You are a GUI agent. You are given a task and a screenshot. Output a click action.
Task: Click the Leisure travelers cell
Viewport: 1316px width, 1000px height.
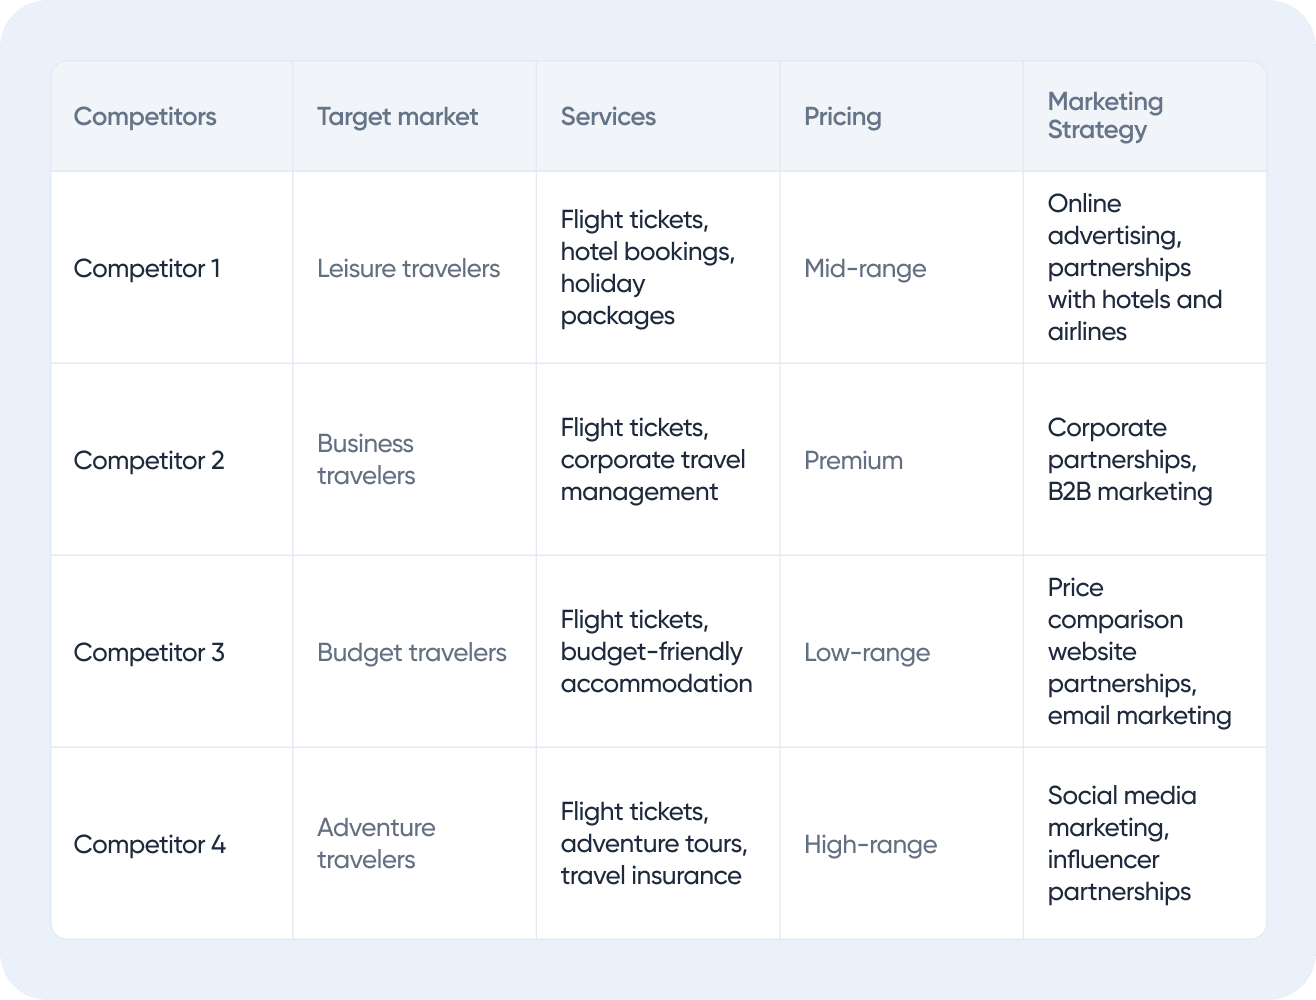pos(408,268)
